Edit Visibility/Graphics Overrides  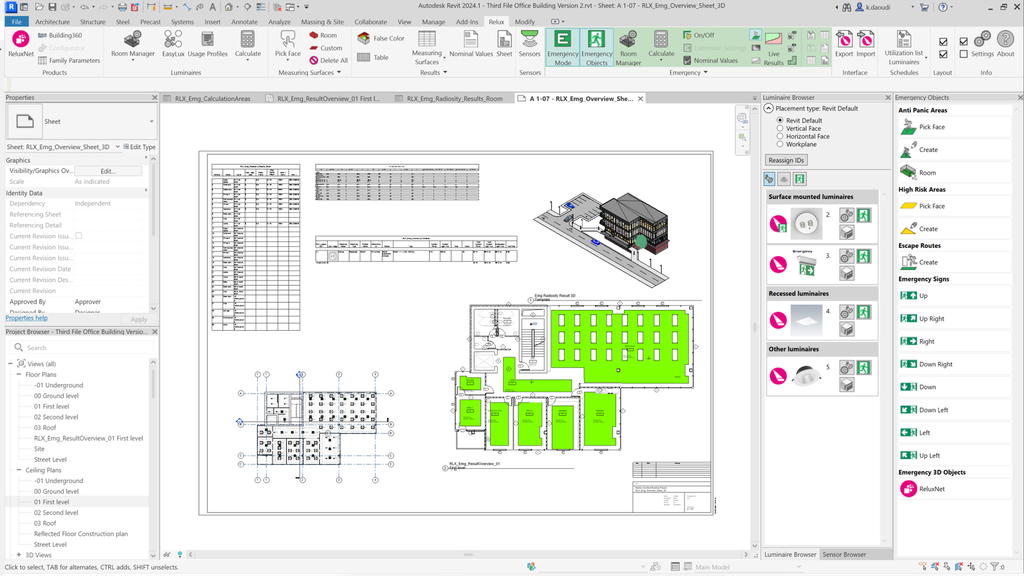pyautogui.click(x=108, y=171)
